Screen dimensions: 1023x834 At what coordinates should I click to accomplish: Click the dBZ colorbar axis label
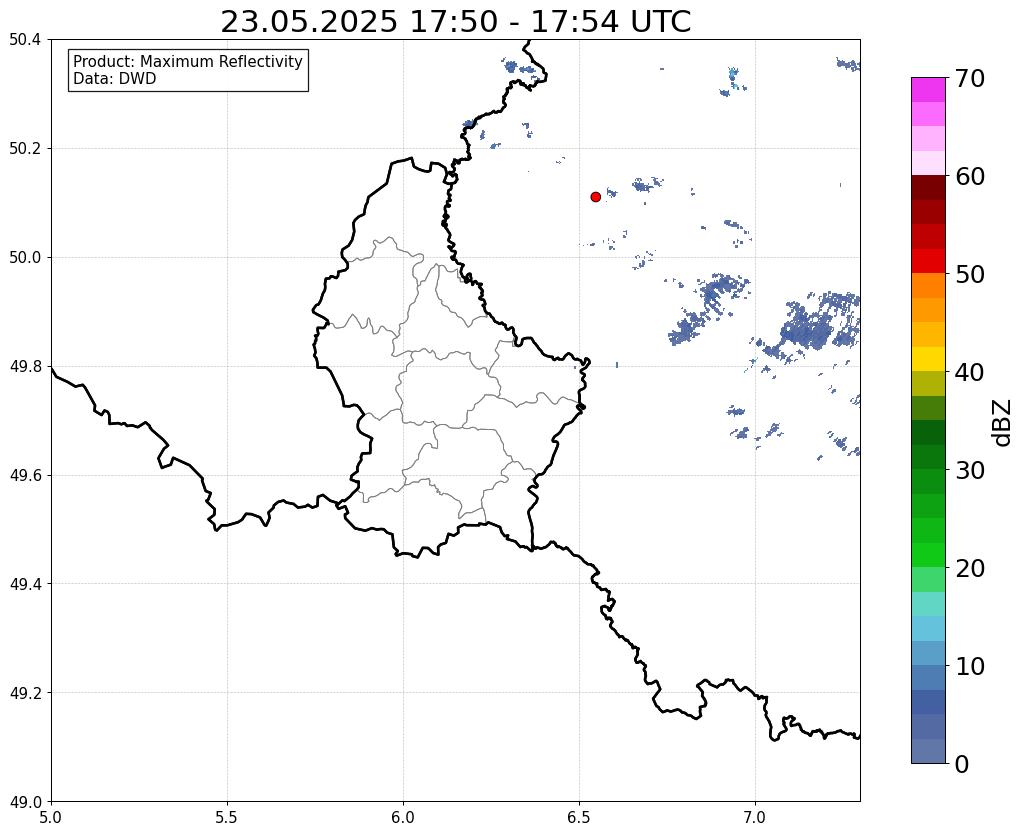[1003, 423]
